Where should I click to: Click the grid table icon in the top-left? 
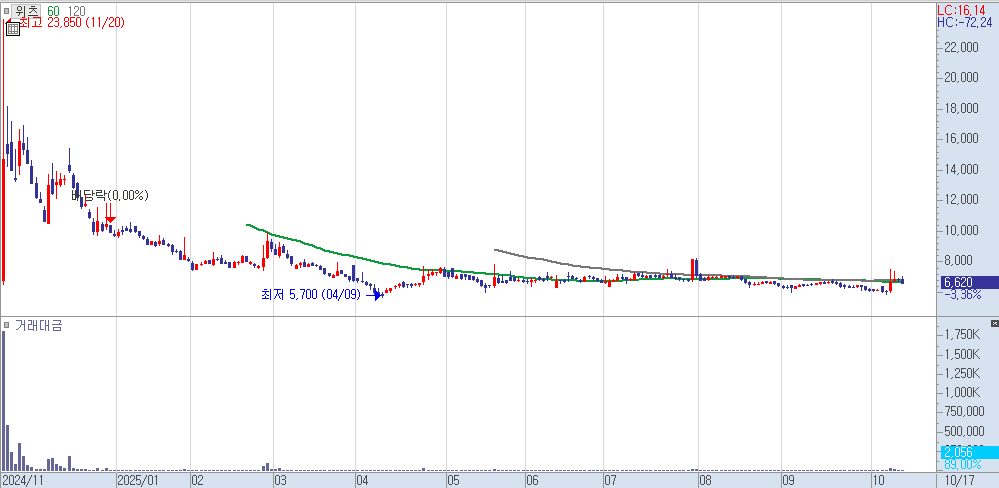tap(12, 29)
